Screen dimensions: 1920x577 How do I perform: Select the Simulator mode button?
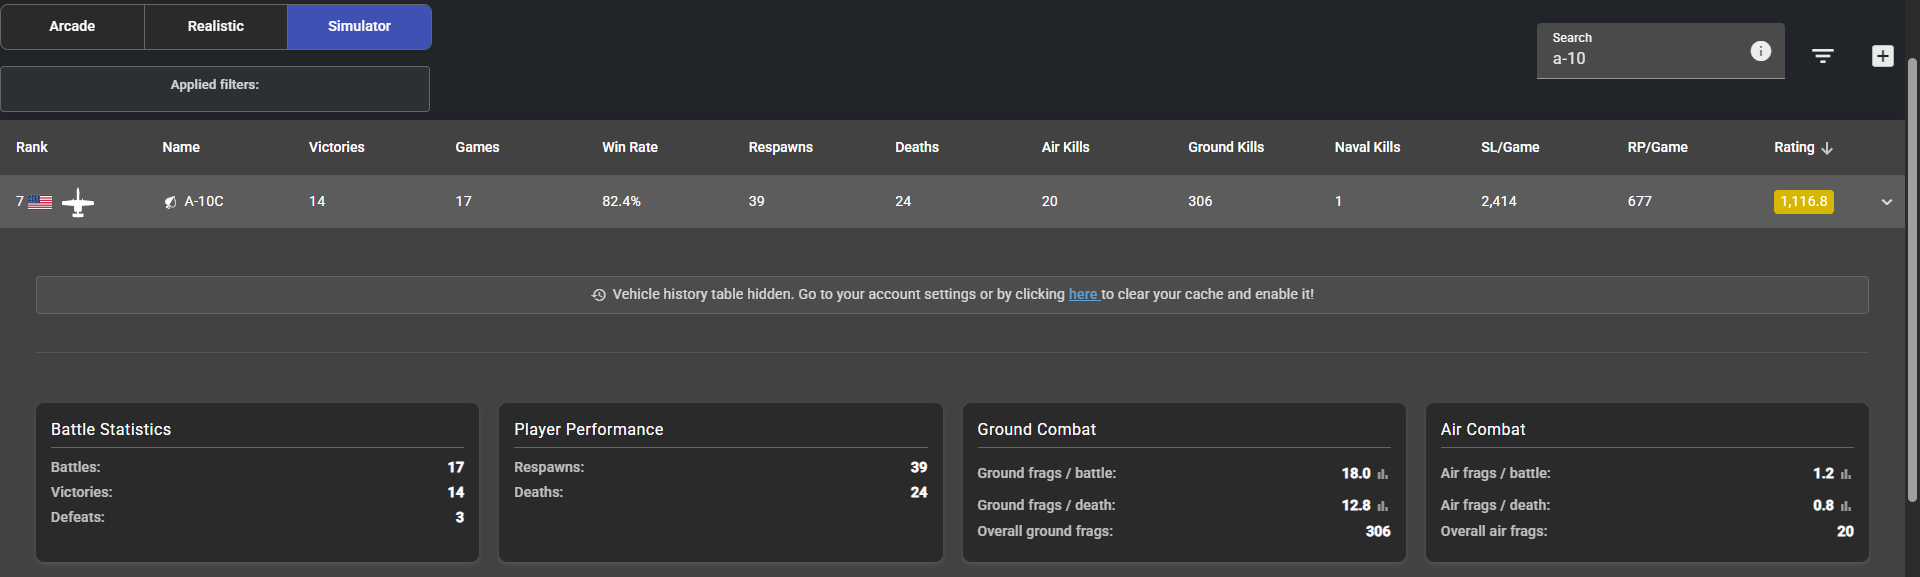point(359,26)
